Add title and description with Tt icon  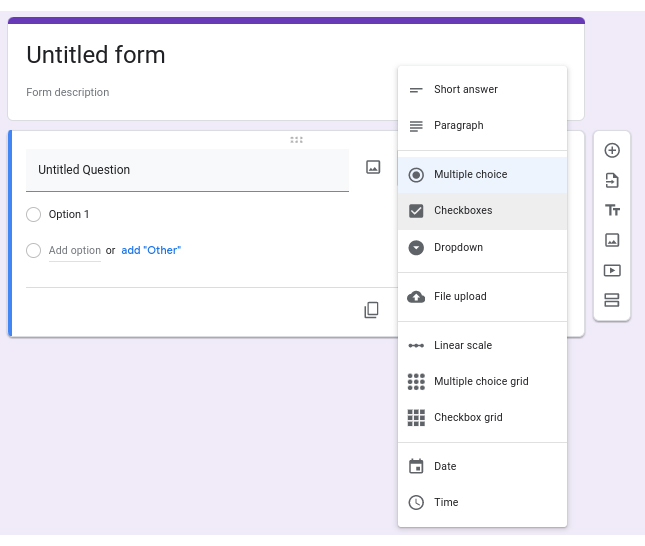pos(612,210)
